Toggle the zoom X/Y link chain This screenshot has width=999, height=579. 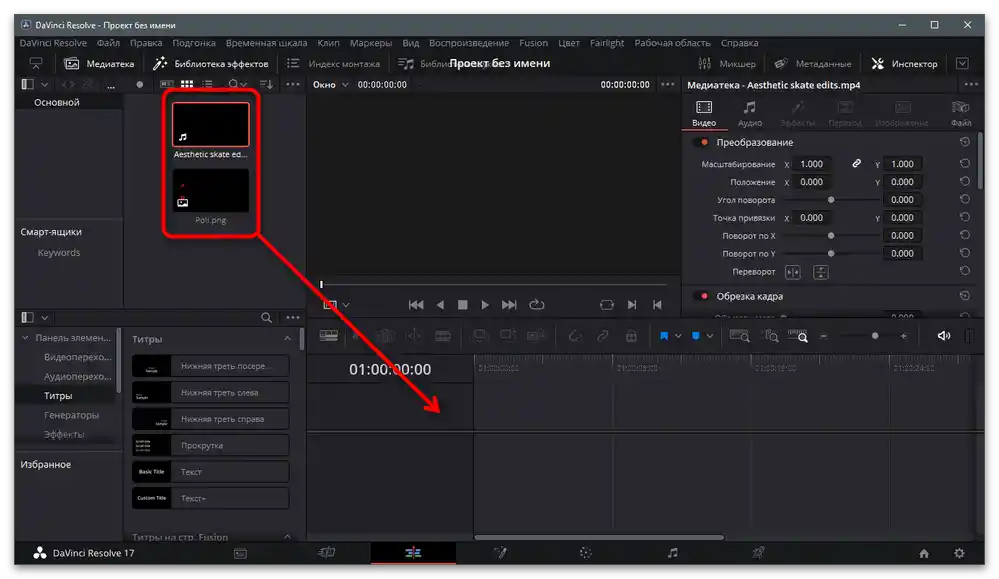(857, 164)
